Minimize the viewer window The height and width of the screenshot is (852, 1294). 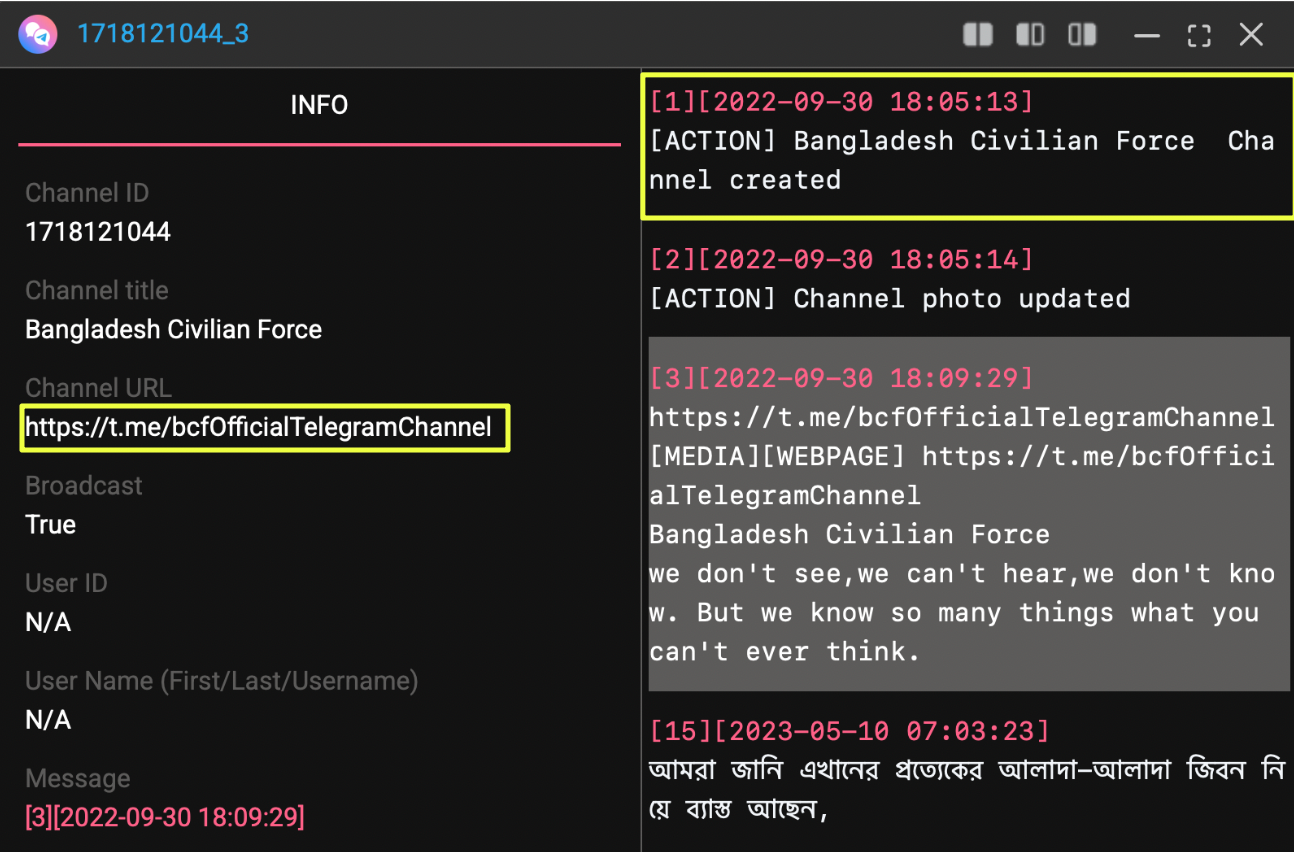coord(1146,36)
